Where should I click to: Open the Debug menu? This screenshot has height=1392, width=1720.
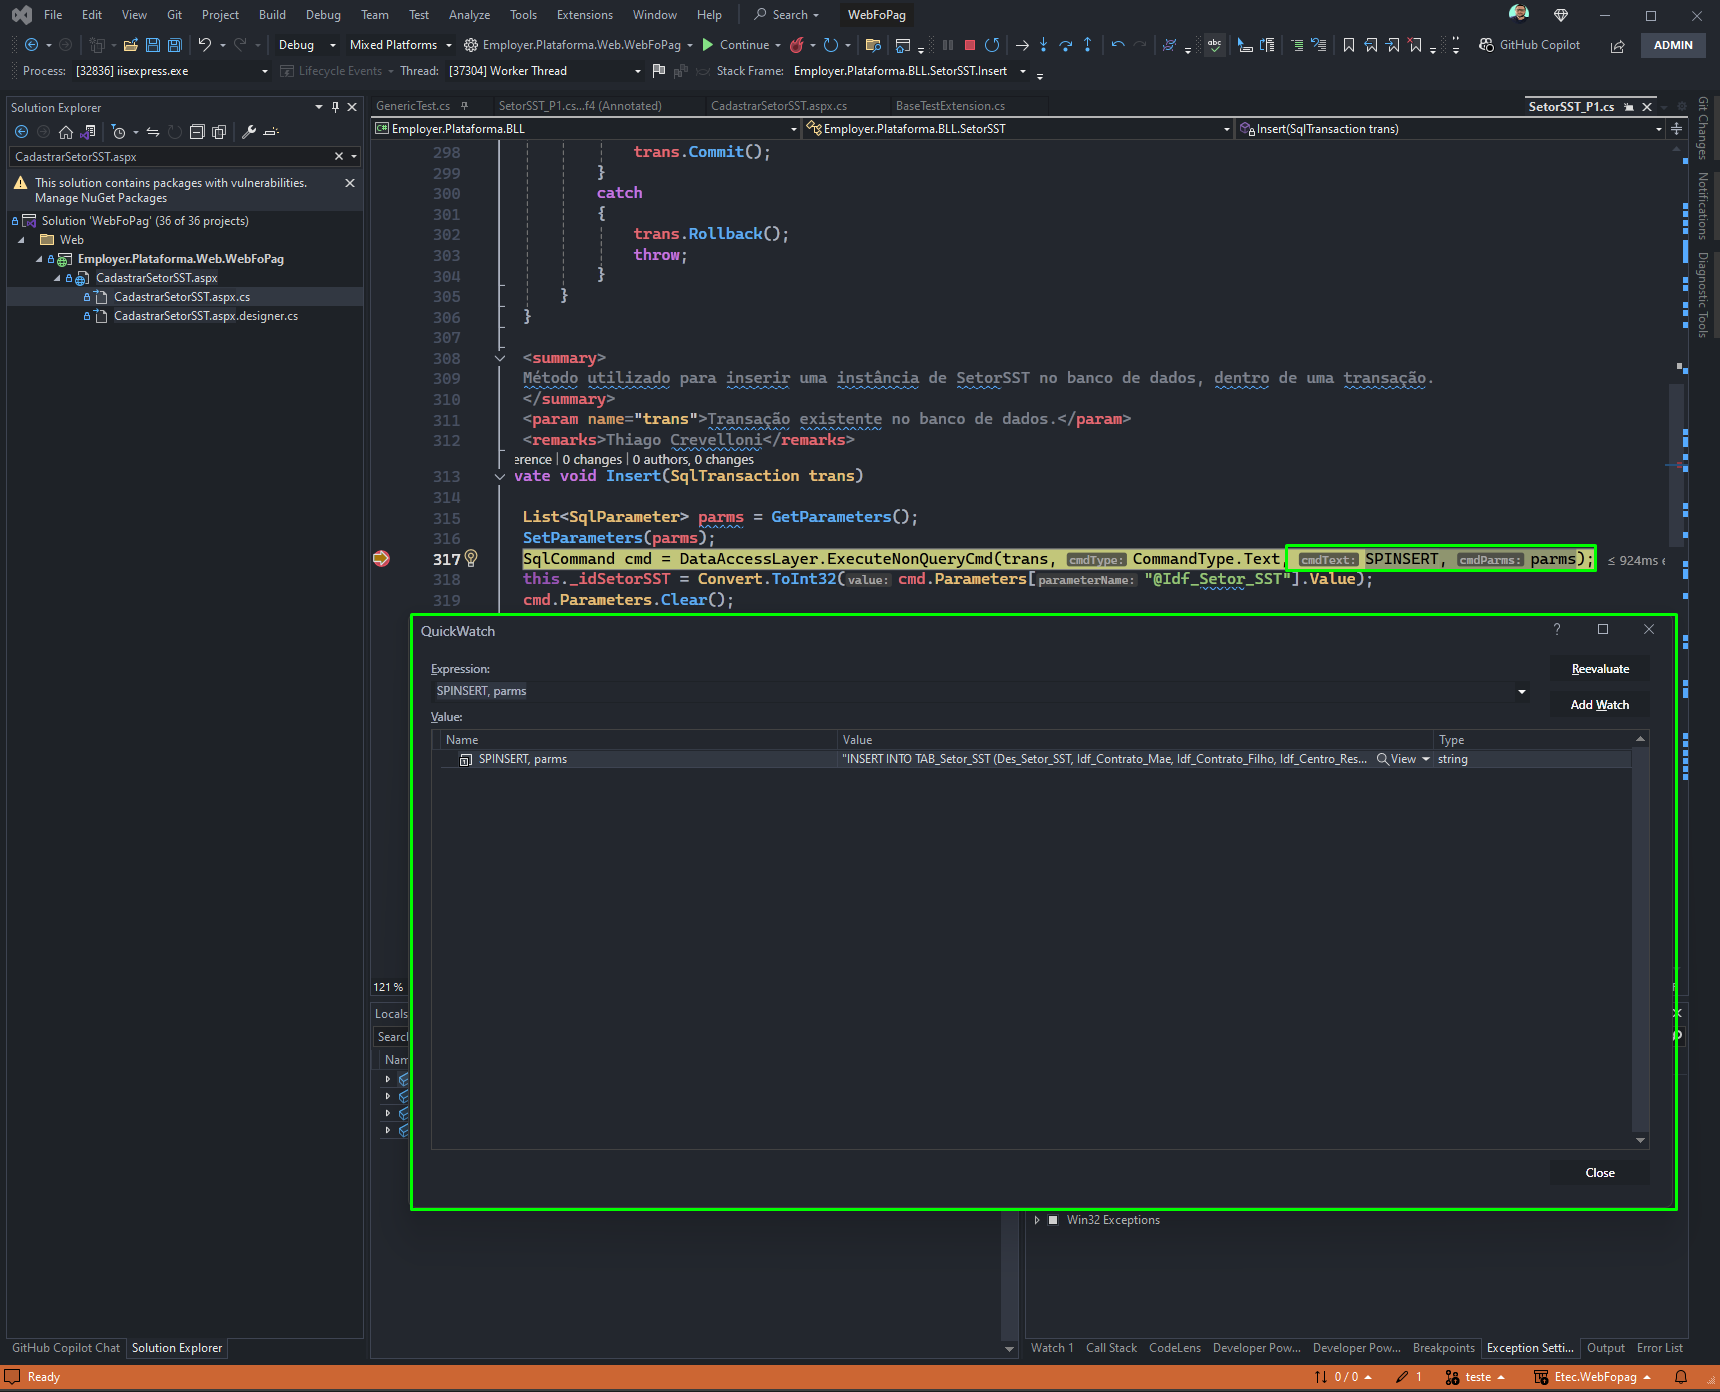pos(323,15)
